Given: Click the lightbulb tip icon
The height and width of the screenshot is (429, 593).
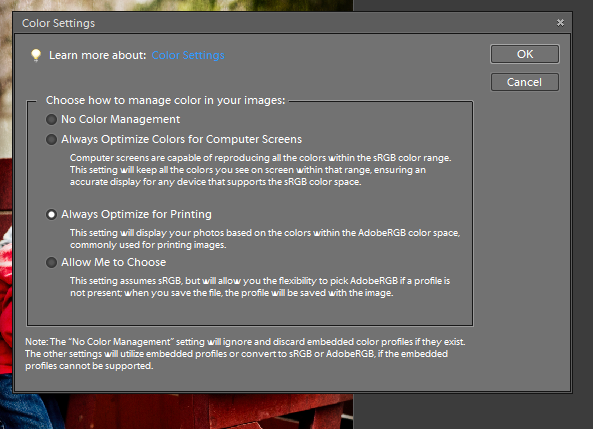Looking at the screenshot, I should tap(36, 55).
